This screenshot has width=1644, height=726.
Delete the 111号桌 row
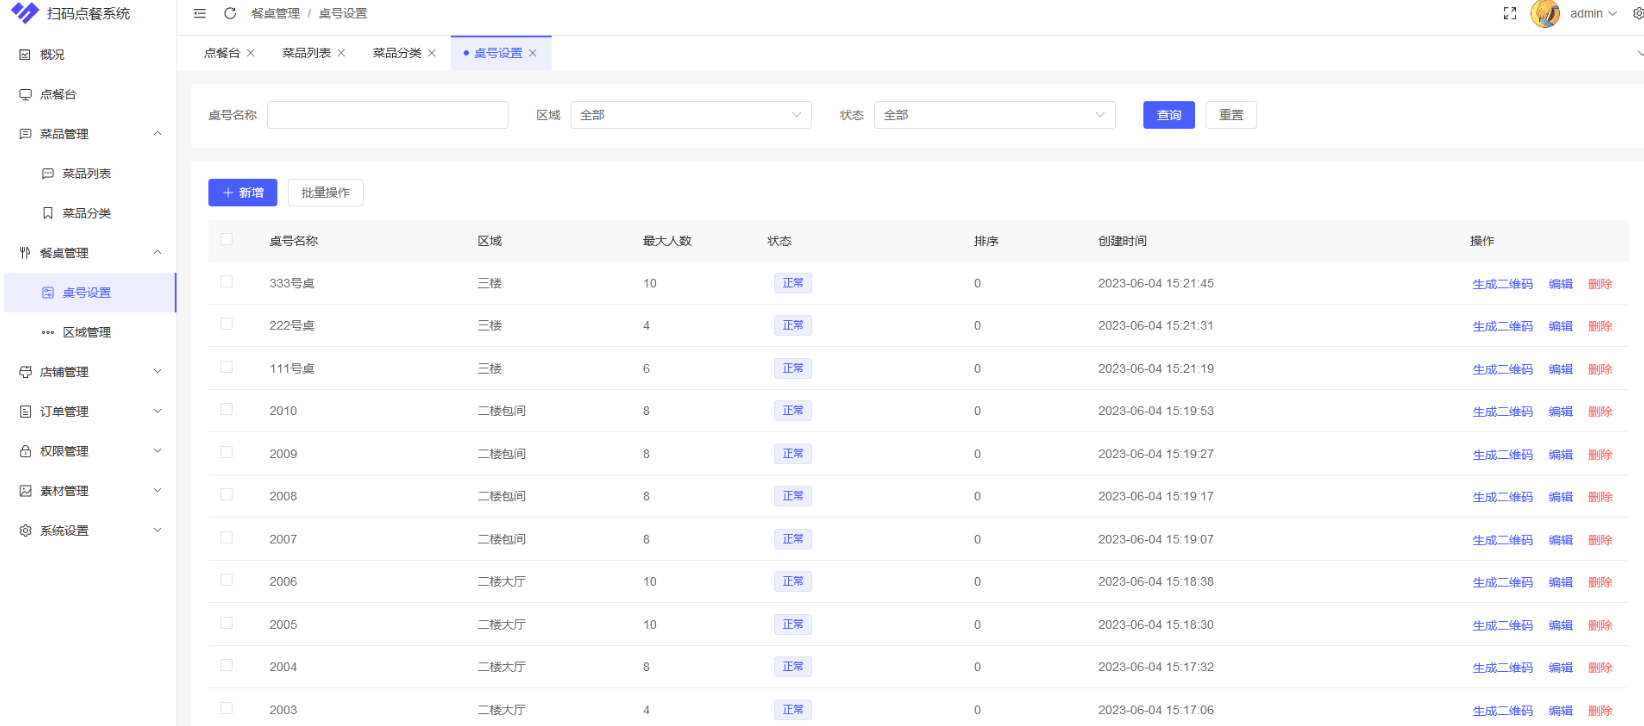pyautogui.click(x=1600, y=369)
